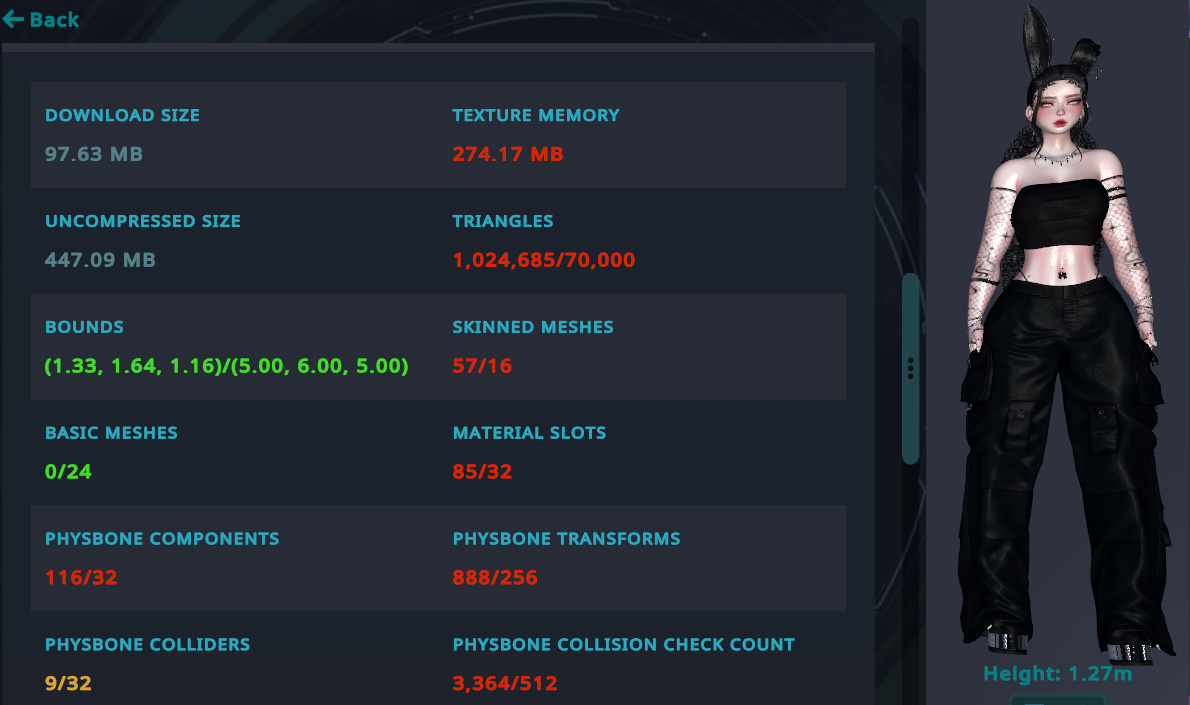Select the green Bounds values text
The height and width of the screenshot is (705, 1190).
click(226, 366)
